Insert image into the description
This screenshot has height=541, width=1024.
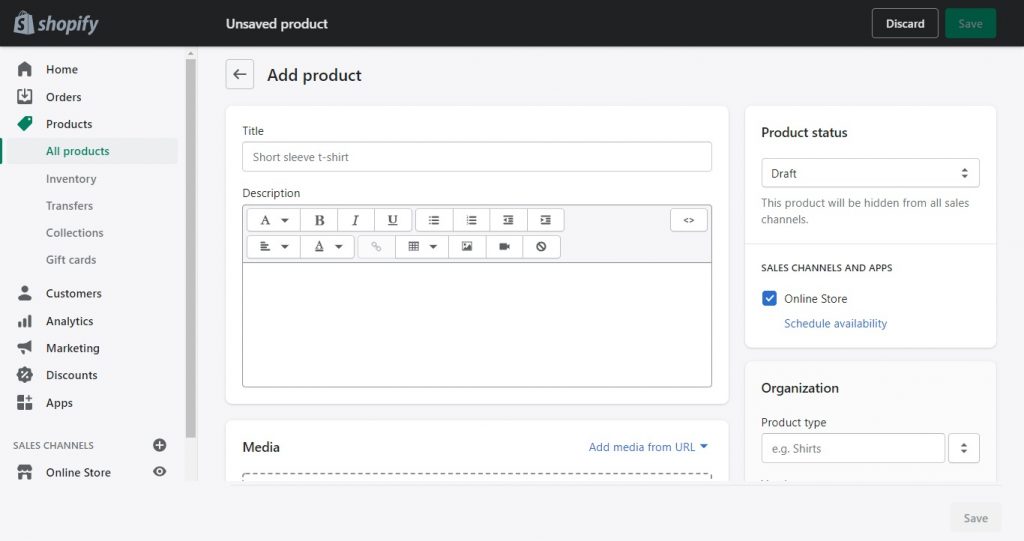point(467,246)
